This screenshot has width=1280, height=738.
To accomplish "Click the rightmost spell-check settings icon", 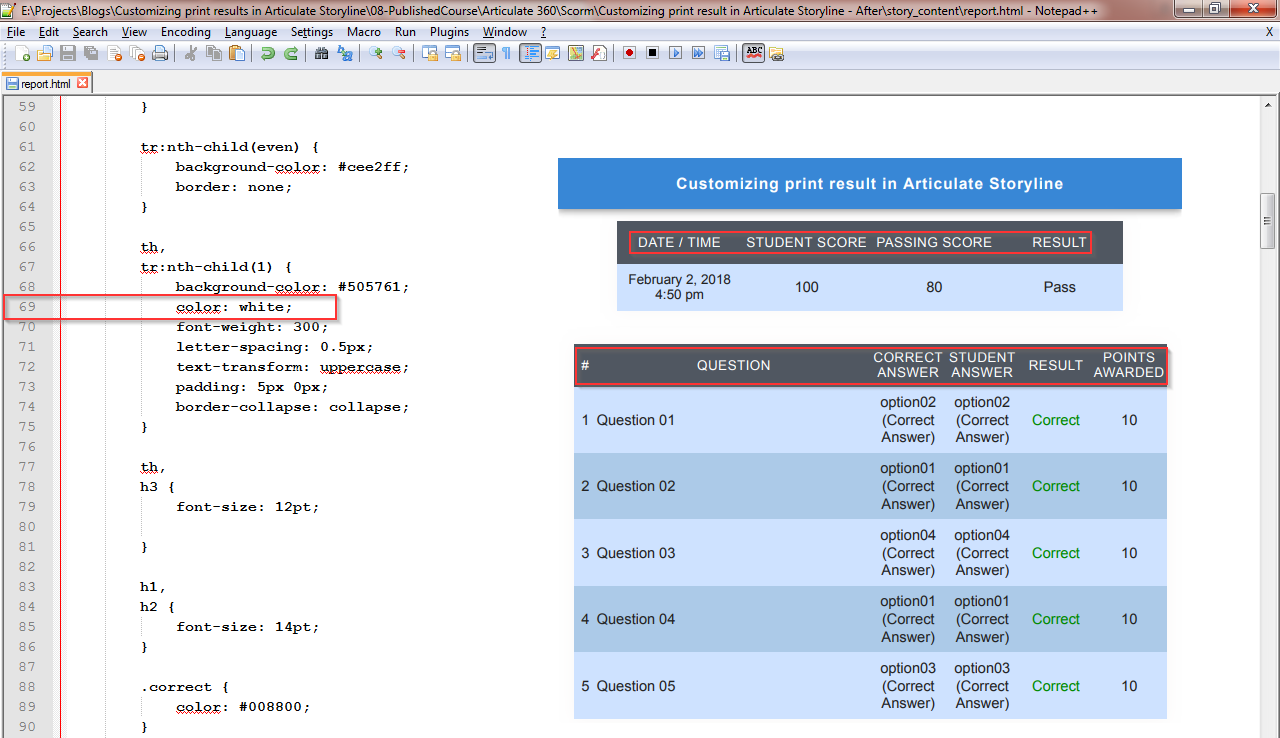I will point(776,53).
